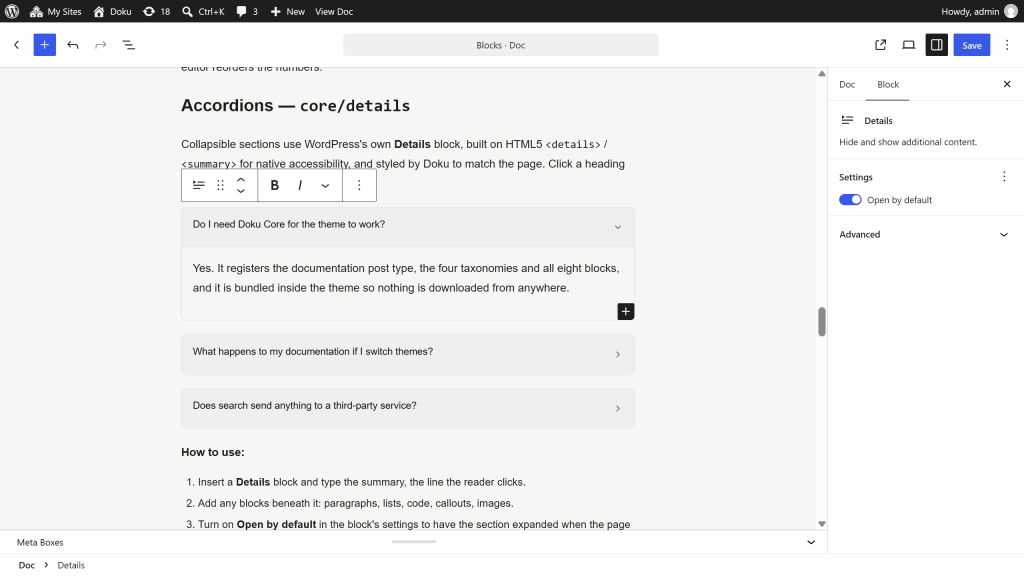Expand the Advanced panel
Viewport: 1024px width, 576px height.
(x=925, y=234)
